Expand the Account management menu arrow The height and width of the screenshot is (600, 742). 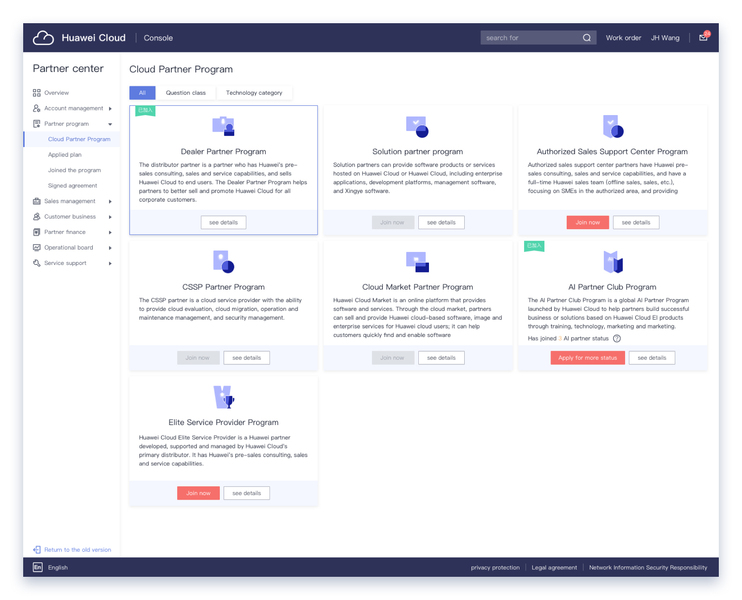pyautogui.click(x=110, y=109)
